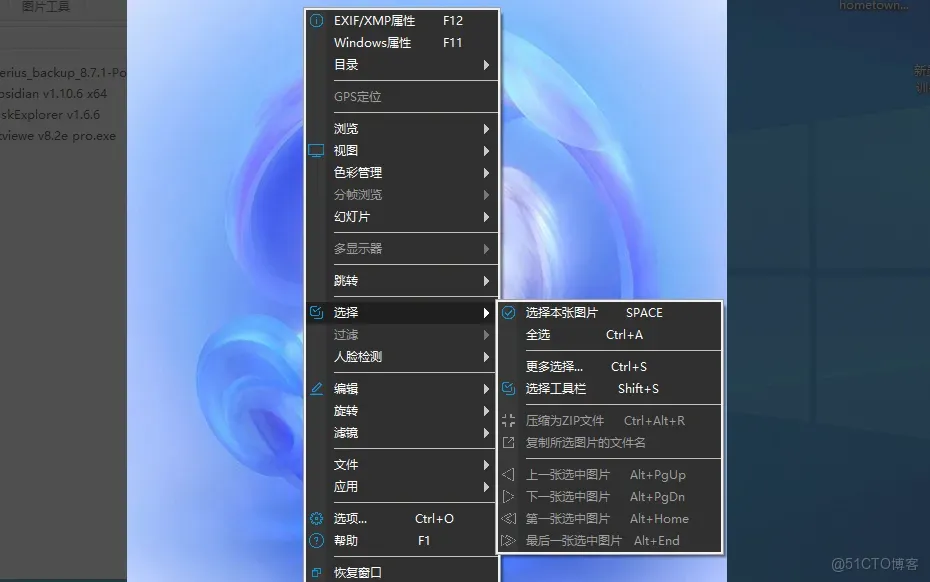Click the info icon beside EXIF/XMP属性
This screenshot has width=930, height=582.
point(316,19)
